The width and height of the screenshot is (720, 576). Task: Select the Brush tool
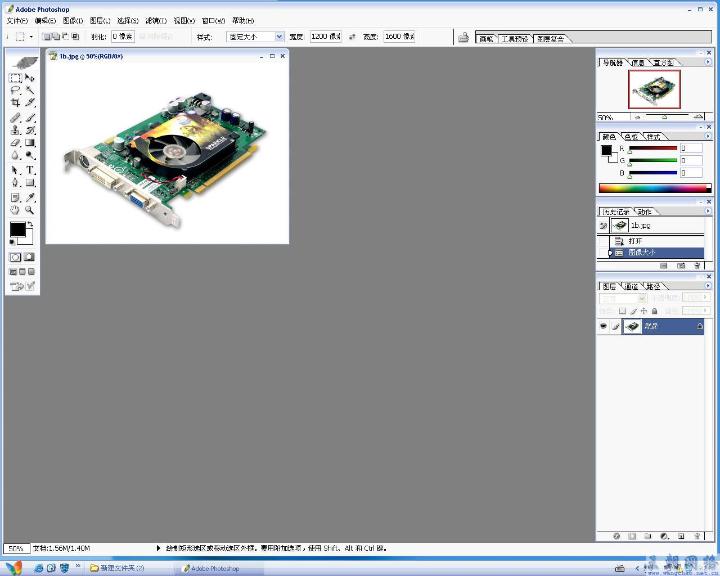point(30,118)
